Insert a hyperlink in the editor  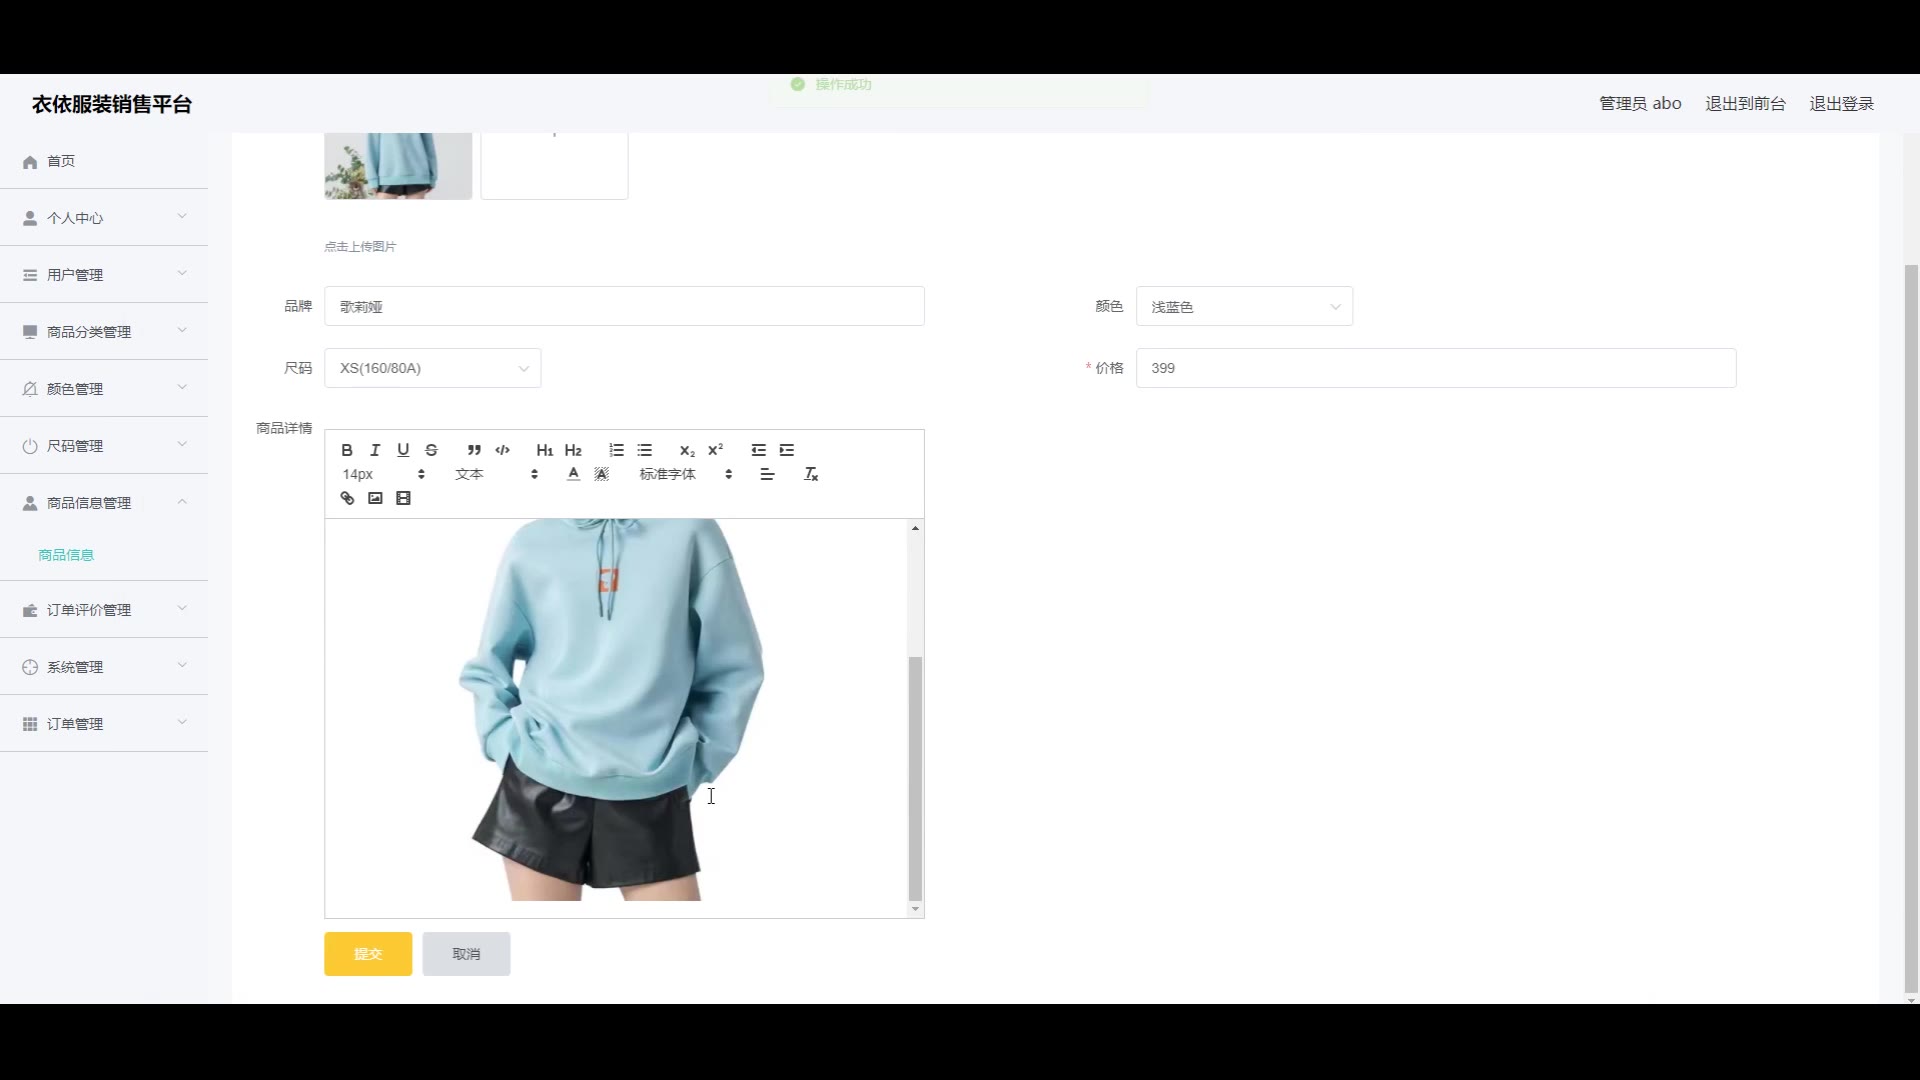(x=347, y=498)
